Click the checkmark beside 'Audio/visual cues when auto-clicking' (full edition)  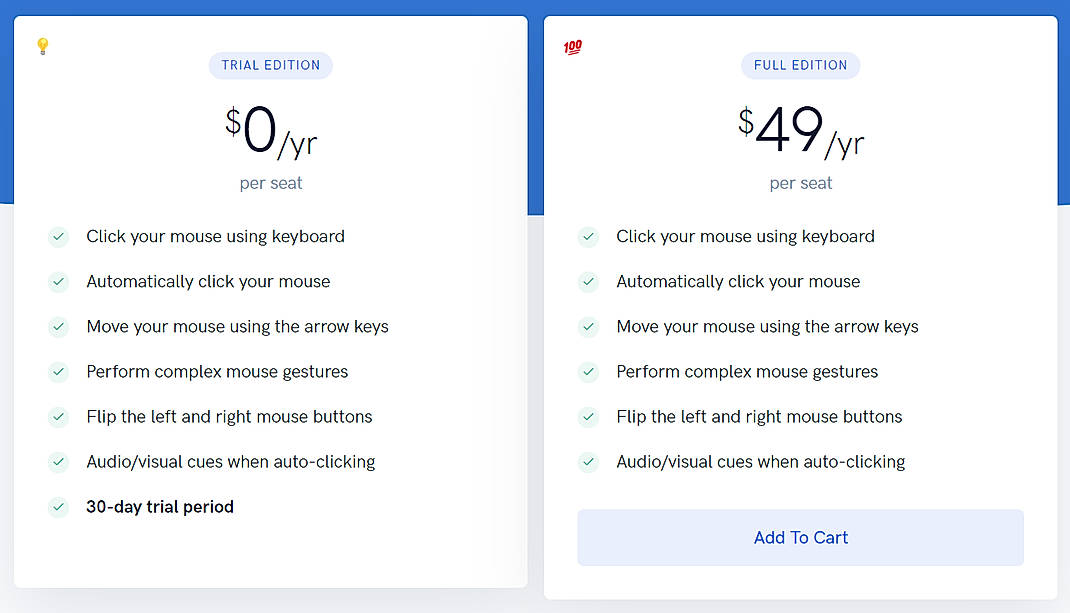pyautogui.click(x=588, y=462)
